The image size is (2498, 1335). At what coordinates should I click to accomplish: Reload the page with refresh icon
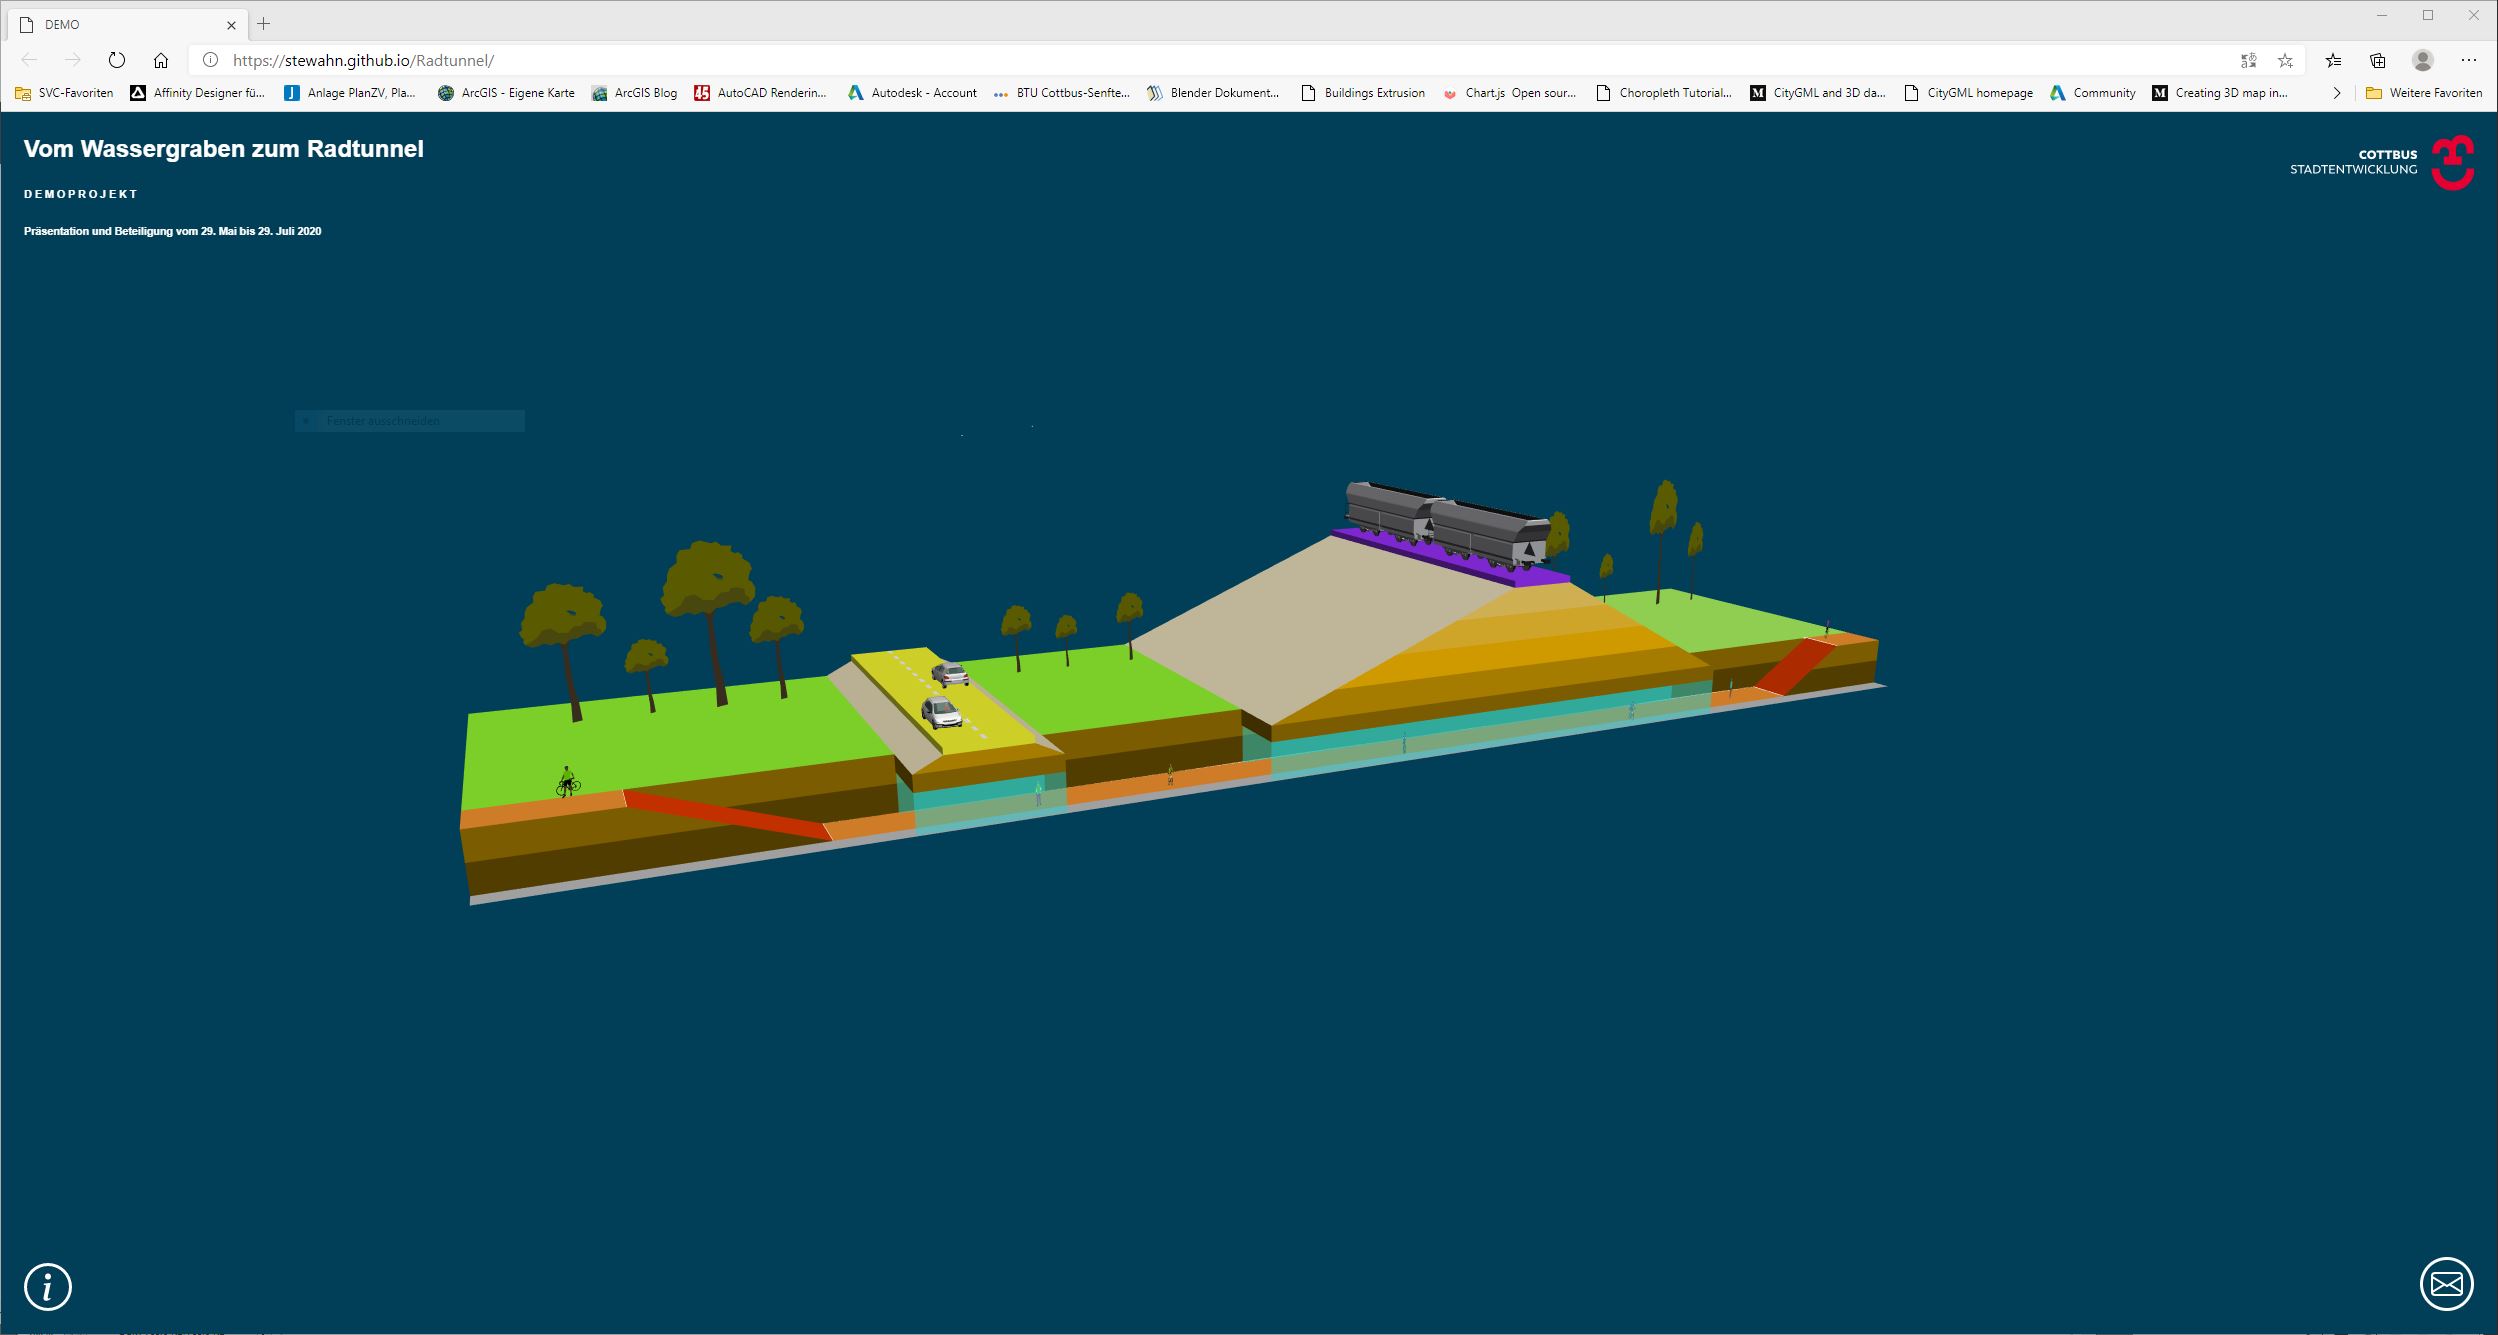point(117,60)
